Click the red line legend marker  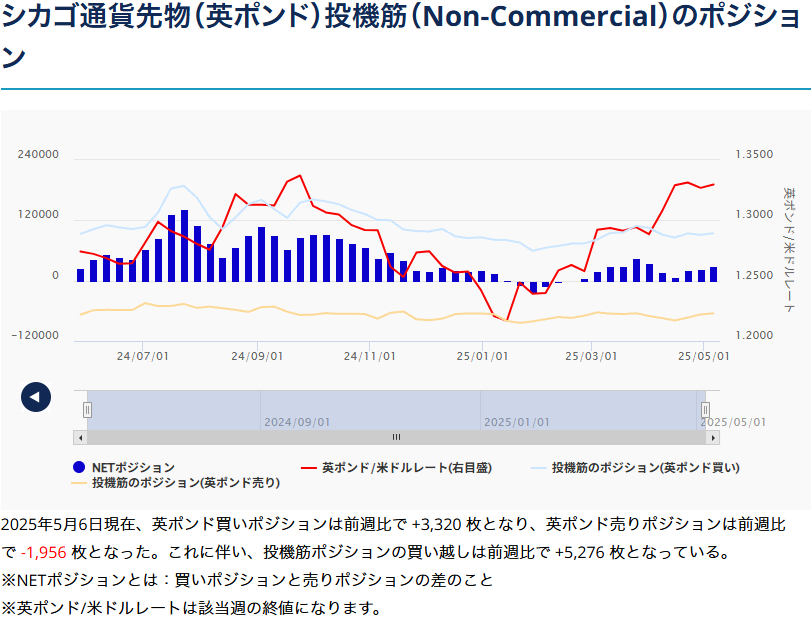click(308, 467)
